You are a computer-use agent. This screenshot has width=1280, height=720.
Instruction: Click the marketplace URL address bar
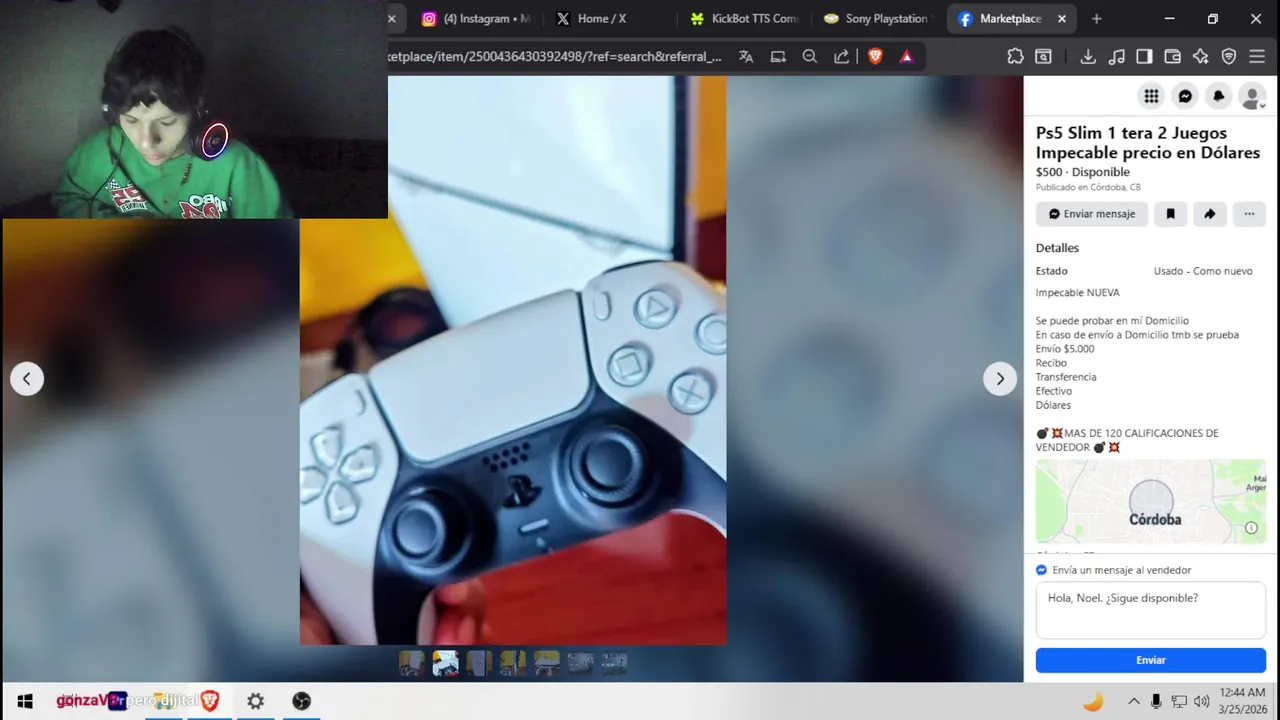(555, 57)
